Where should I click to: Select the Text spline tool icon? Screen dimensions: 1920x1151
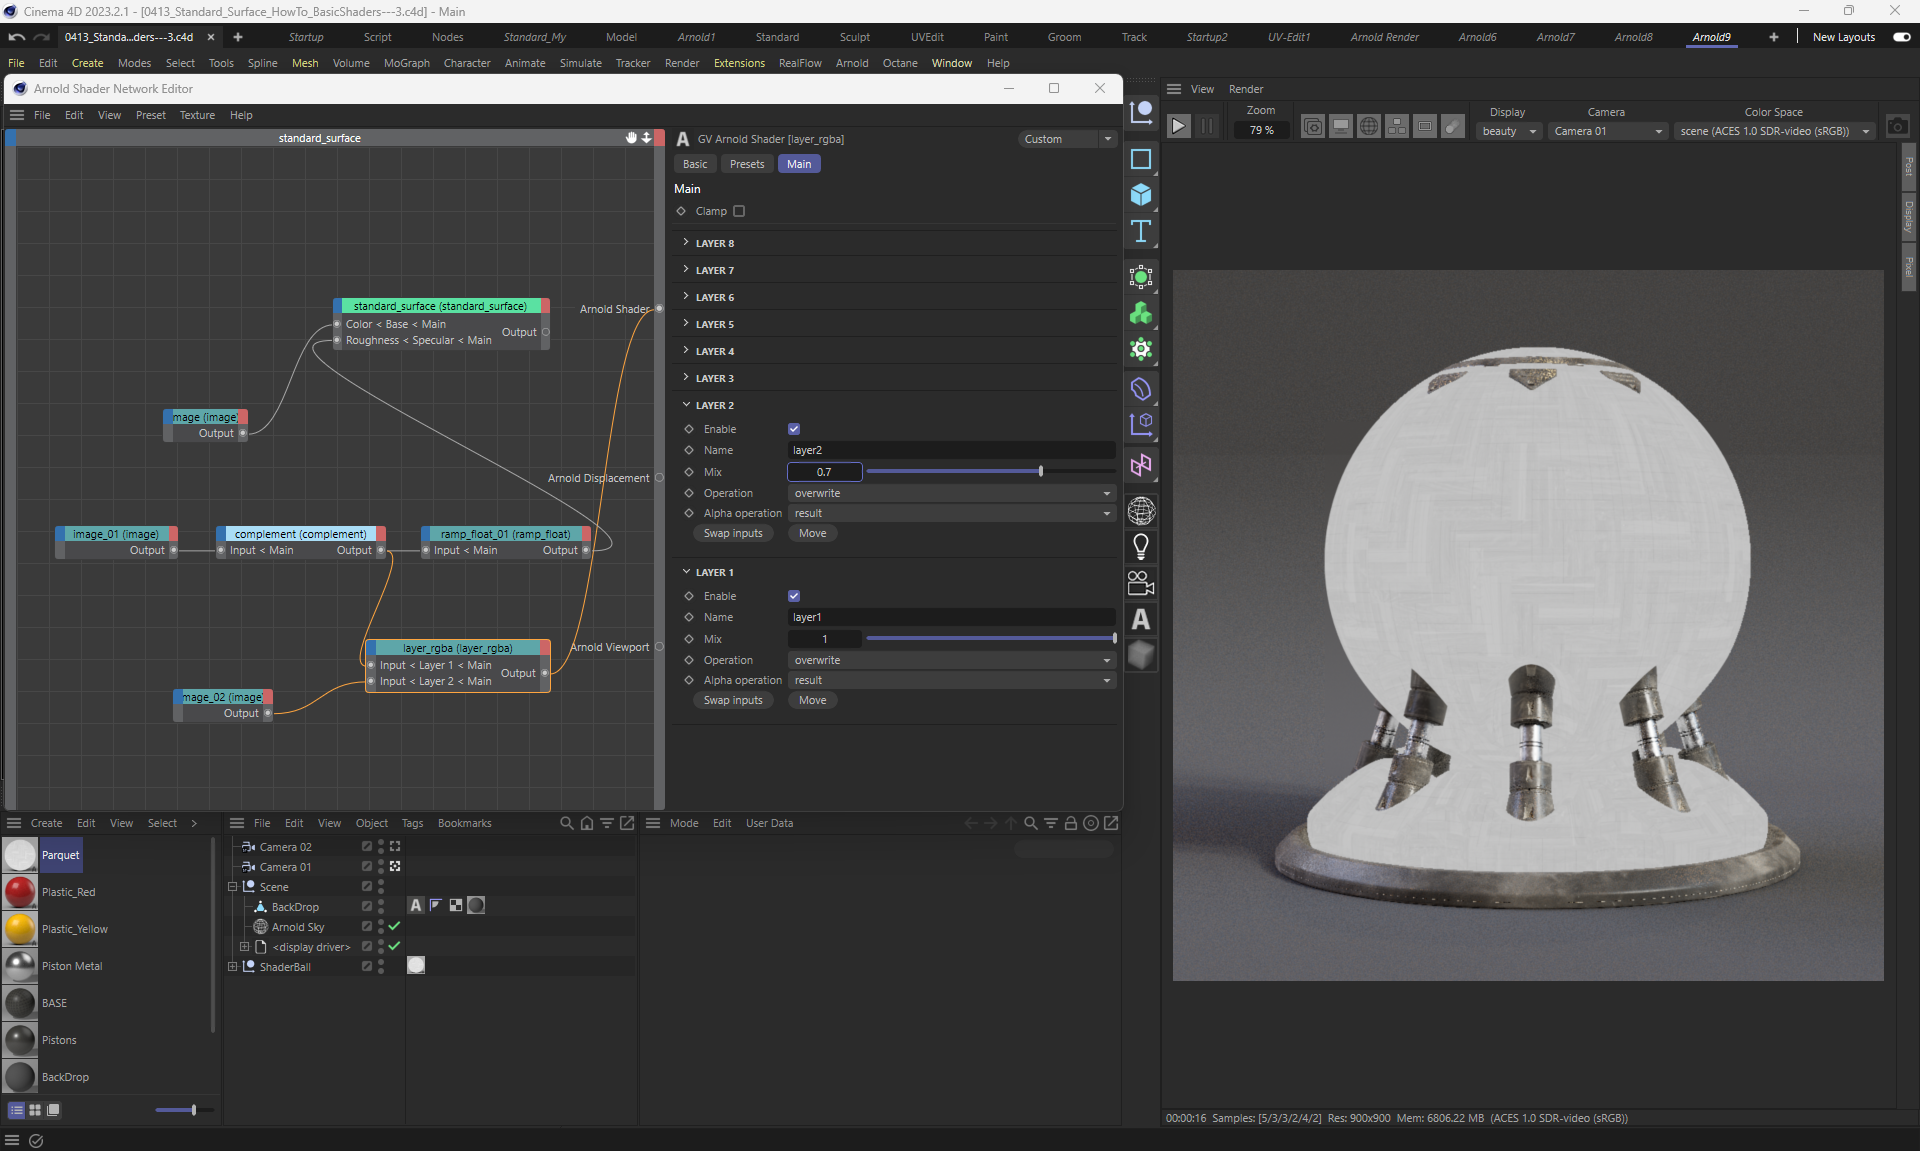click(1141, 232)
